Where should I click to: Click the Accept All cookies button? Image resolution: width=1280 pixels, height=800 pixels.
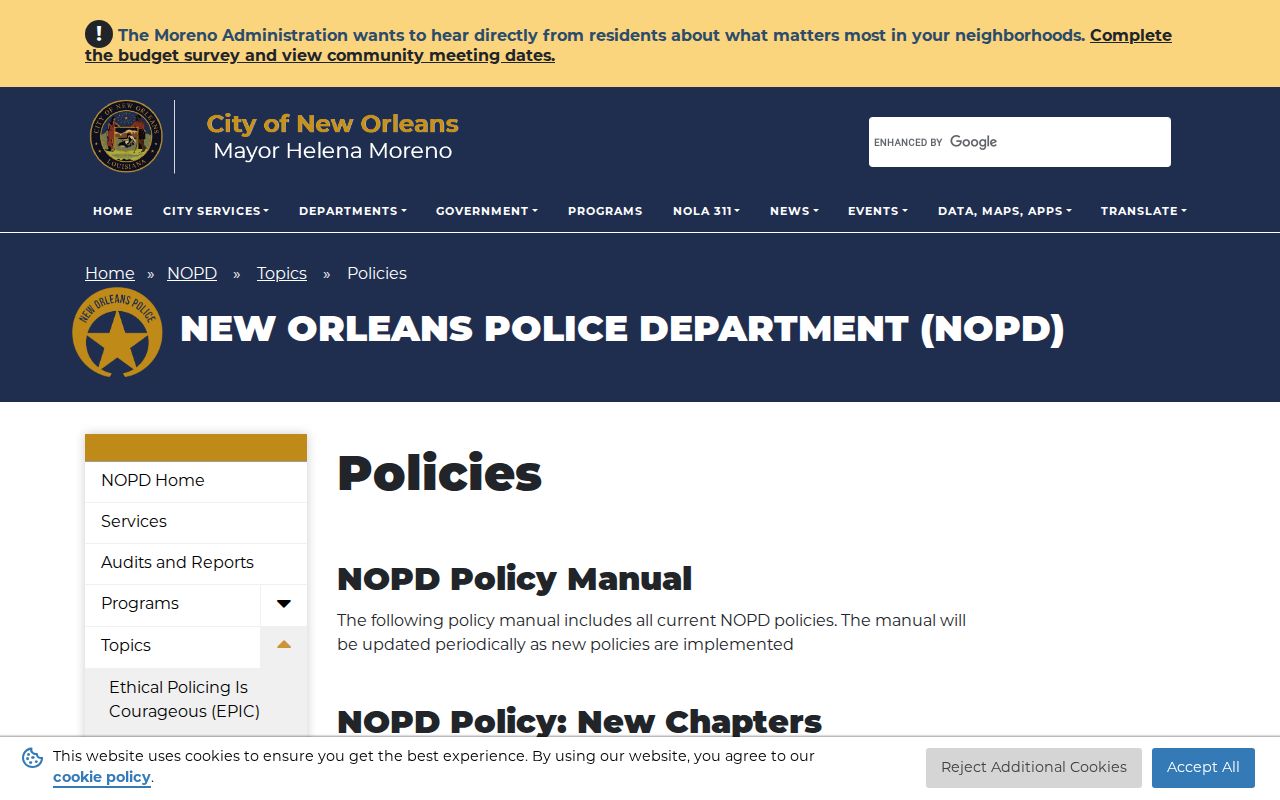click(x=1203, y=768)
